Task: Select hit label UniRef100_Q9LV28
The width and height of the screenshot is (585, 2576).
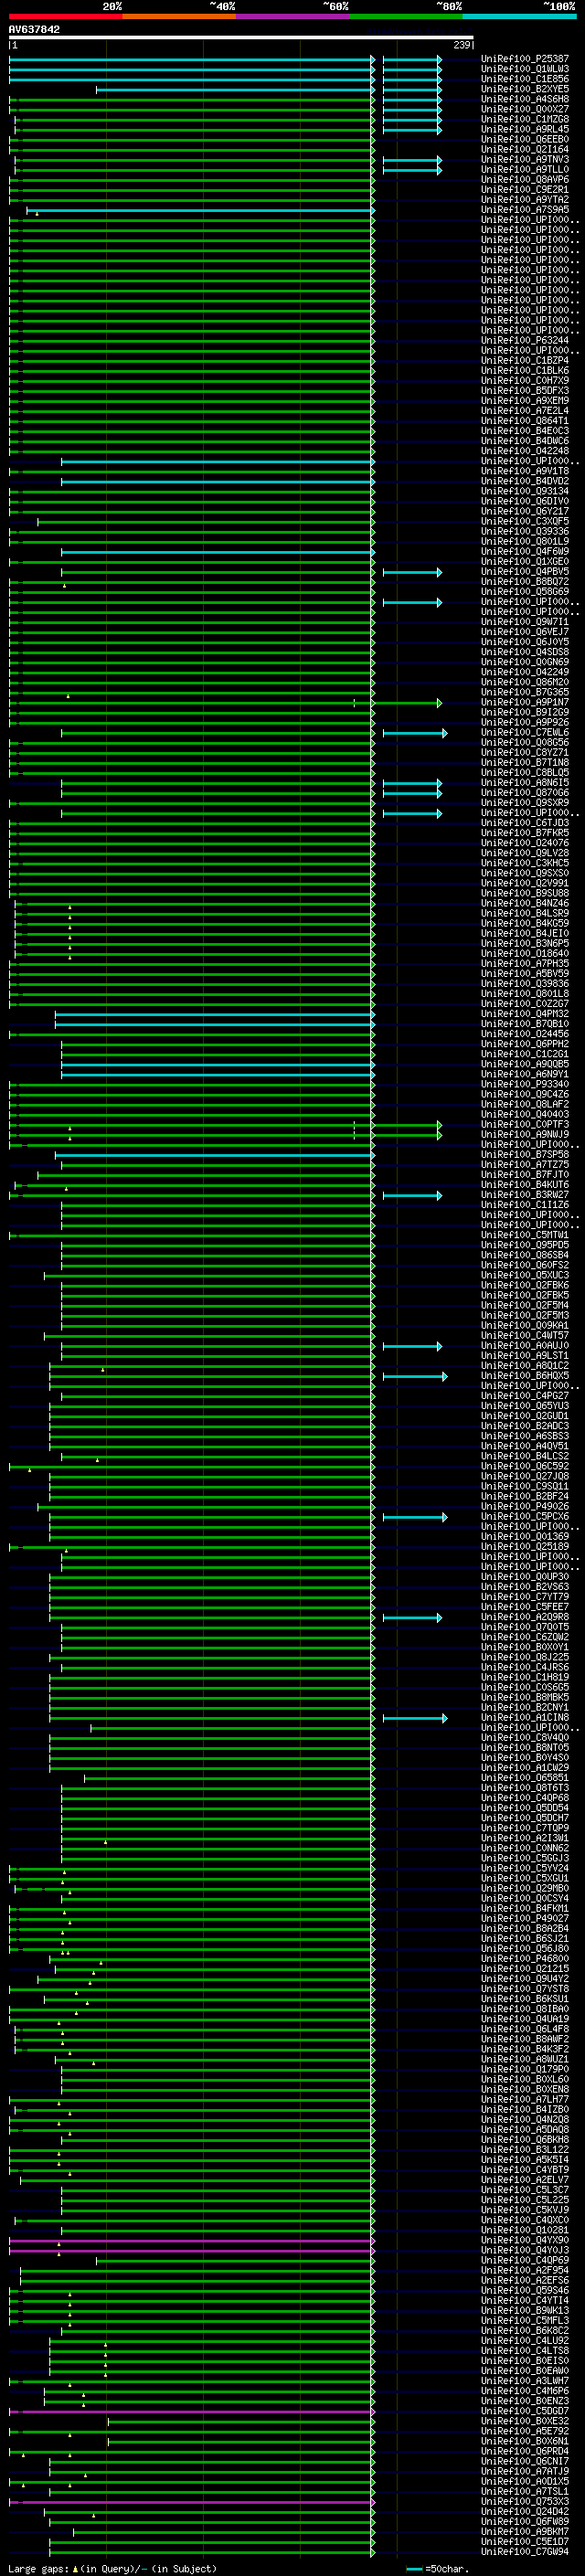Action: (525, 853)
